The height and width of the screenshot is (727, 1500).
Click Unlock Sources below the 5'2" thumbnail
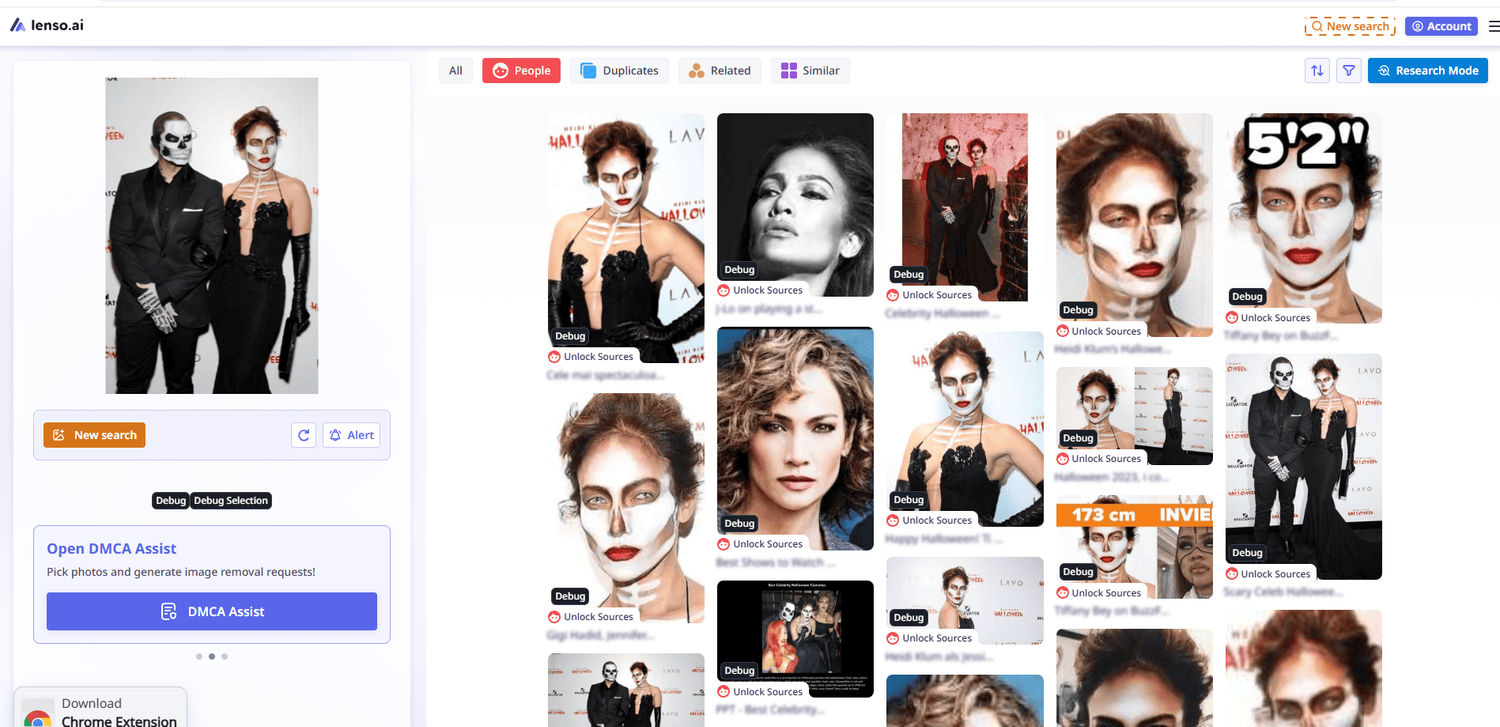(1268, 318)
